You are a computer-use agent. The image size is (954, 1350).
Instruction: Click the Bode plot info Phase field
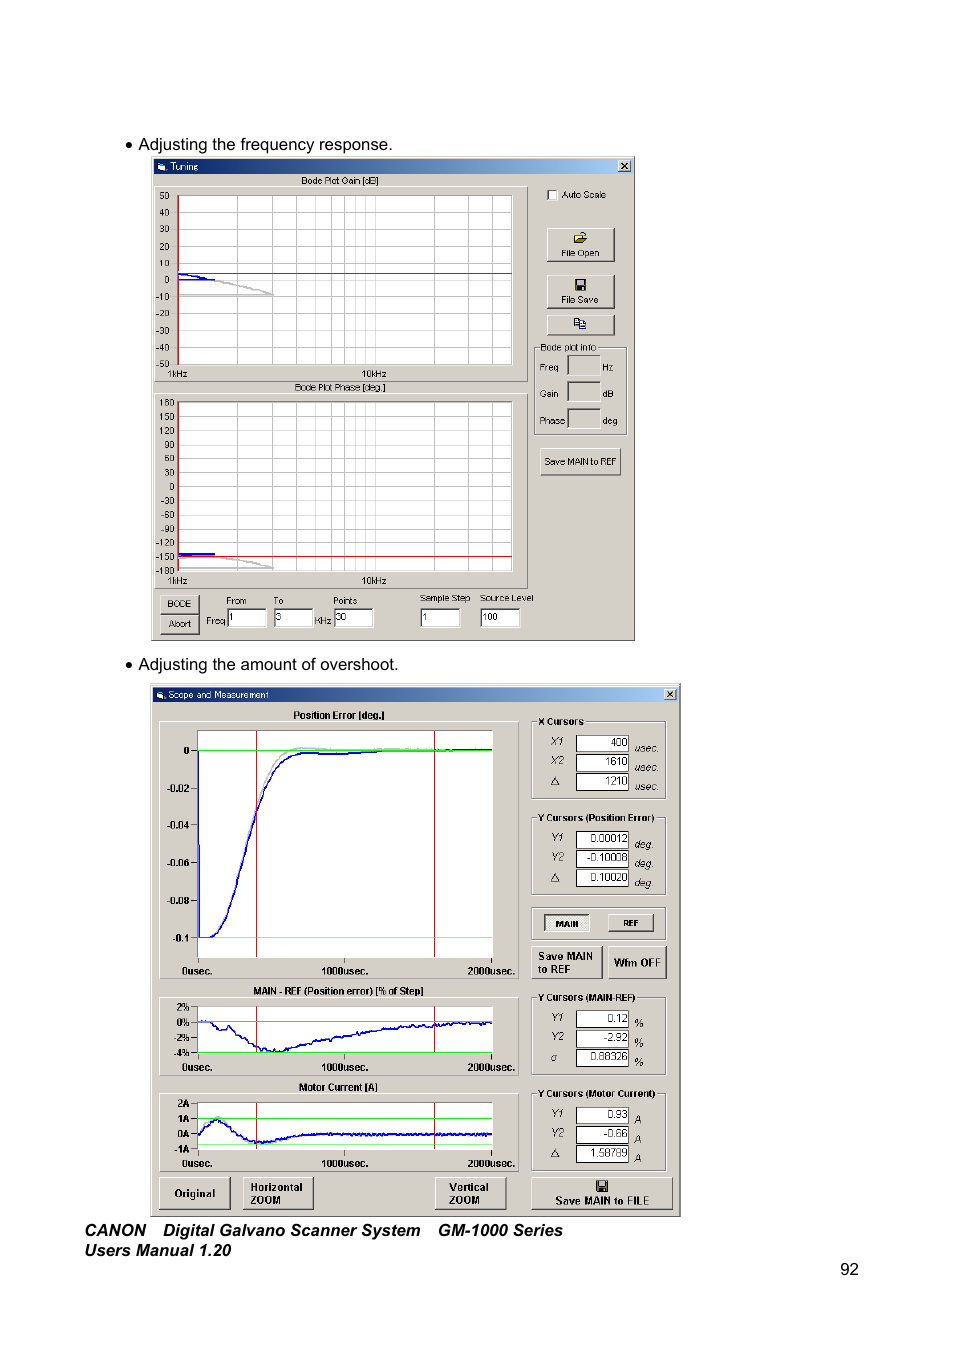click(x=584, y=419)
